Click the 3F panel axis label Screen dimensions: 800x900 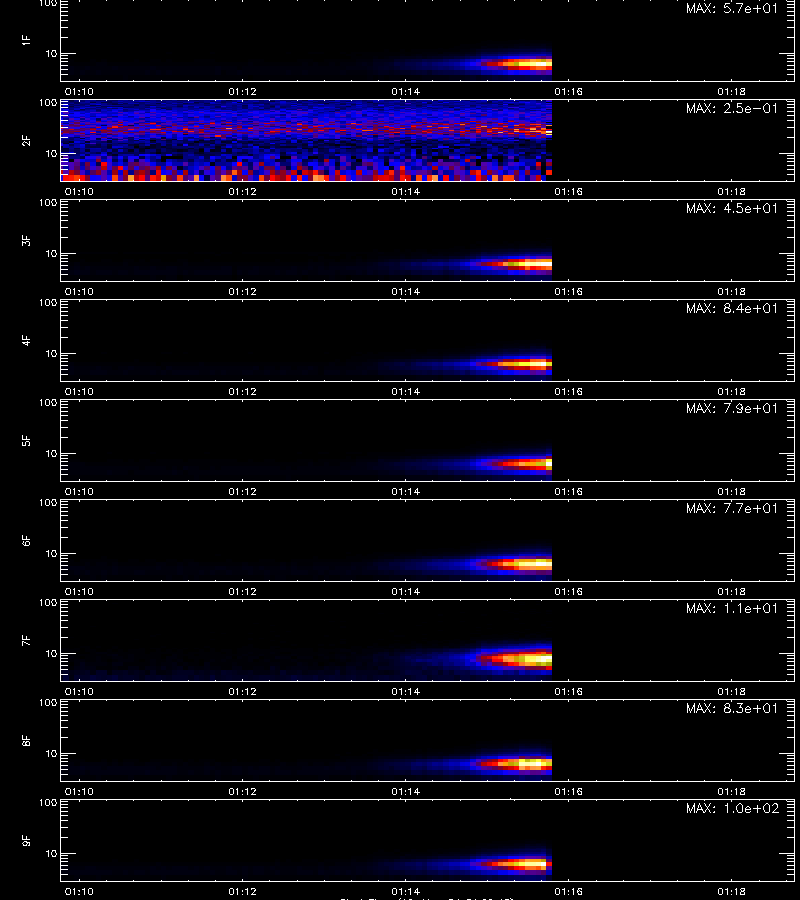(26, 240)
